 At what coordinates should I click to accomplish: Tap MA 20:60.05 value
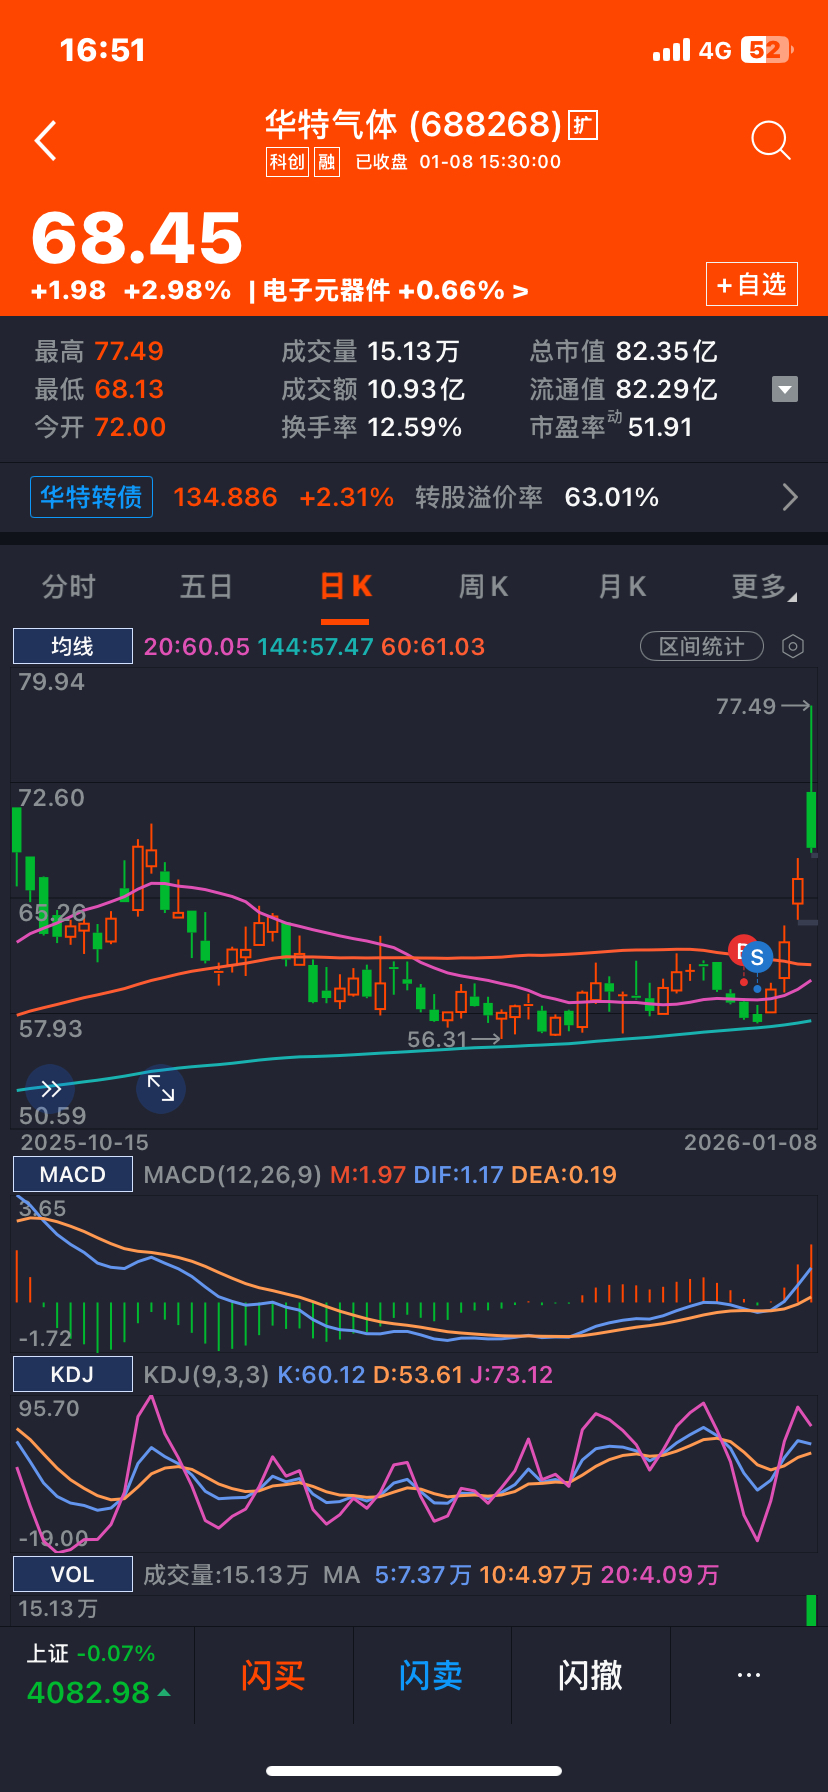click(x=197, y=647)
